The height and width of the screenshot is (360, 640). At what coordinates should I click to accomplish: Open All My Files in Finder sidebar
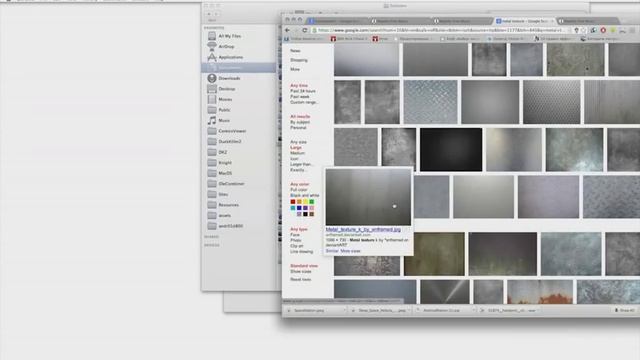click(x=229, y=36)
